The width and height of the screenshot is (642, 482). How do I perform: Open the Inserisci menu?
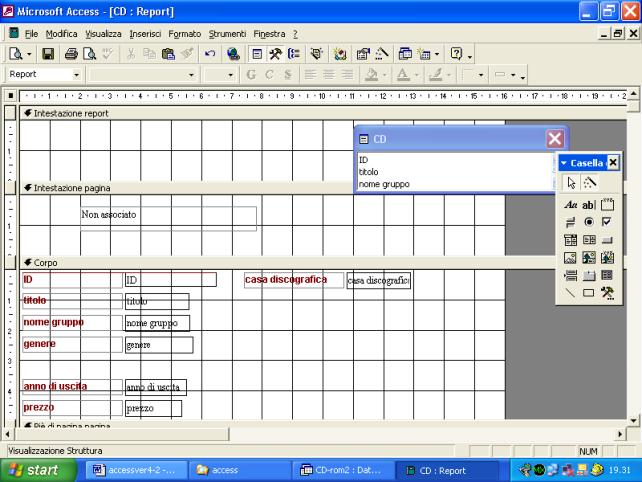[x=145, y=34]
